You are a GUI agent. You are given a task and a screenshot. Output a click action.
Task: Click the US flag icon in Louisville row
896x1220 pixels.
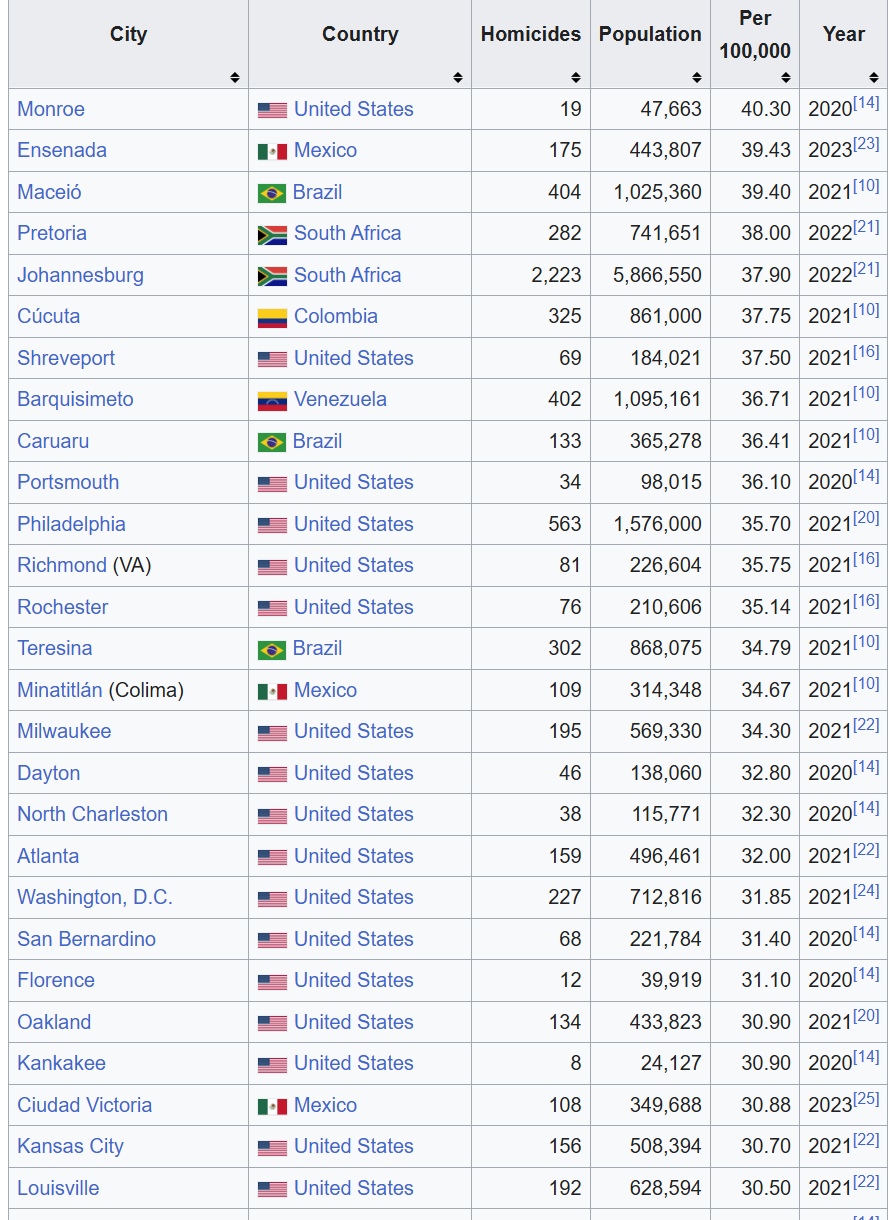[272, 1189]
